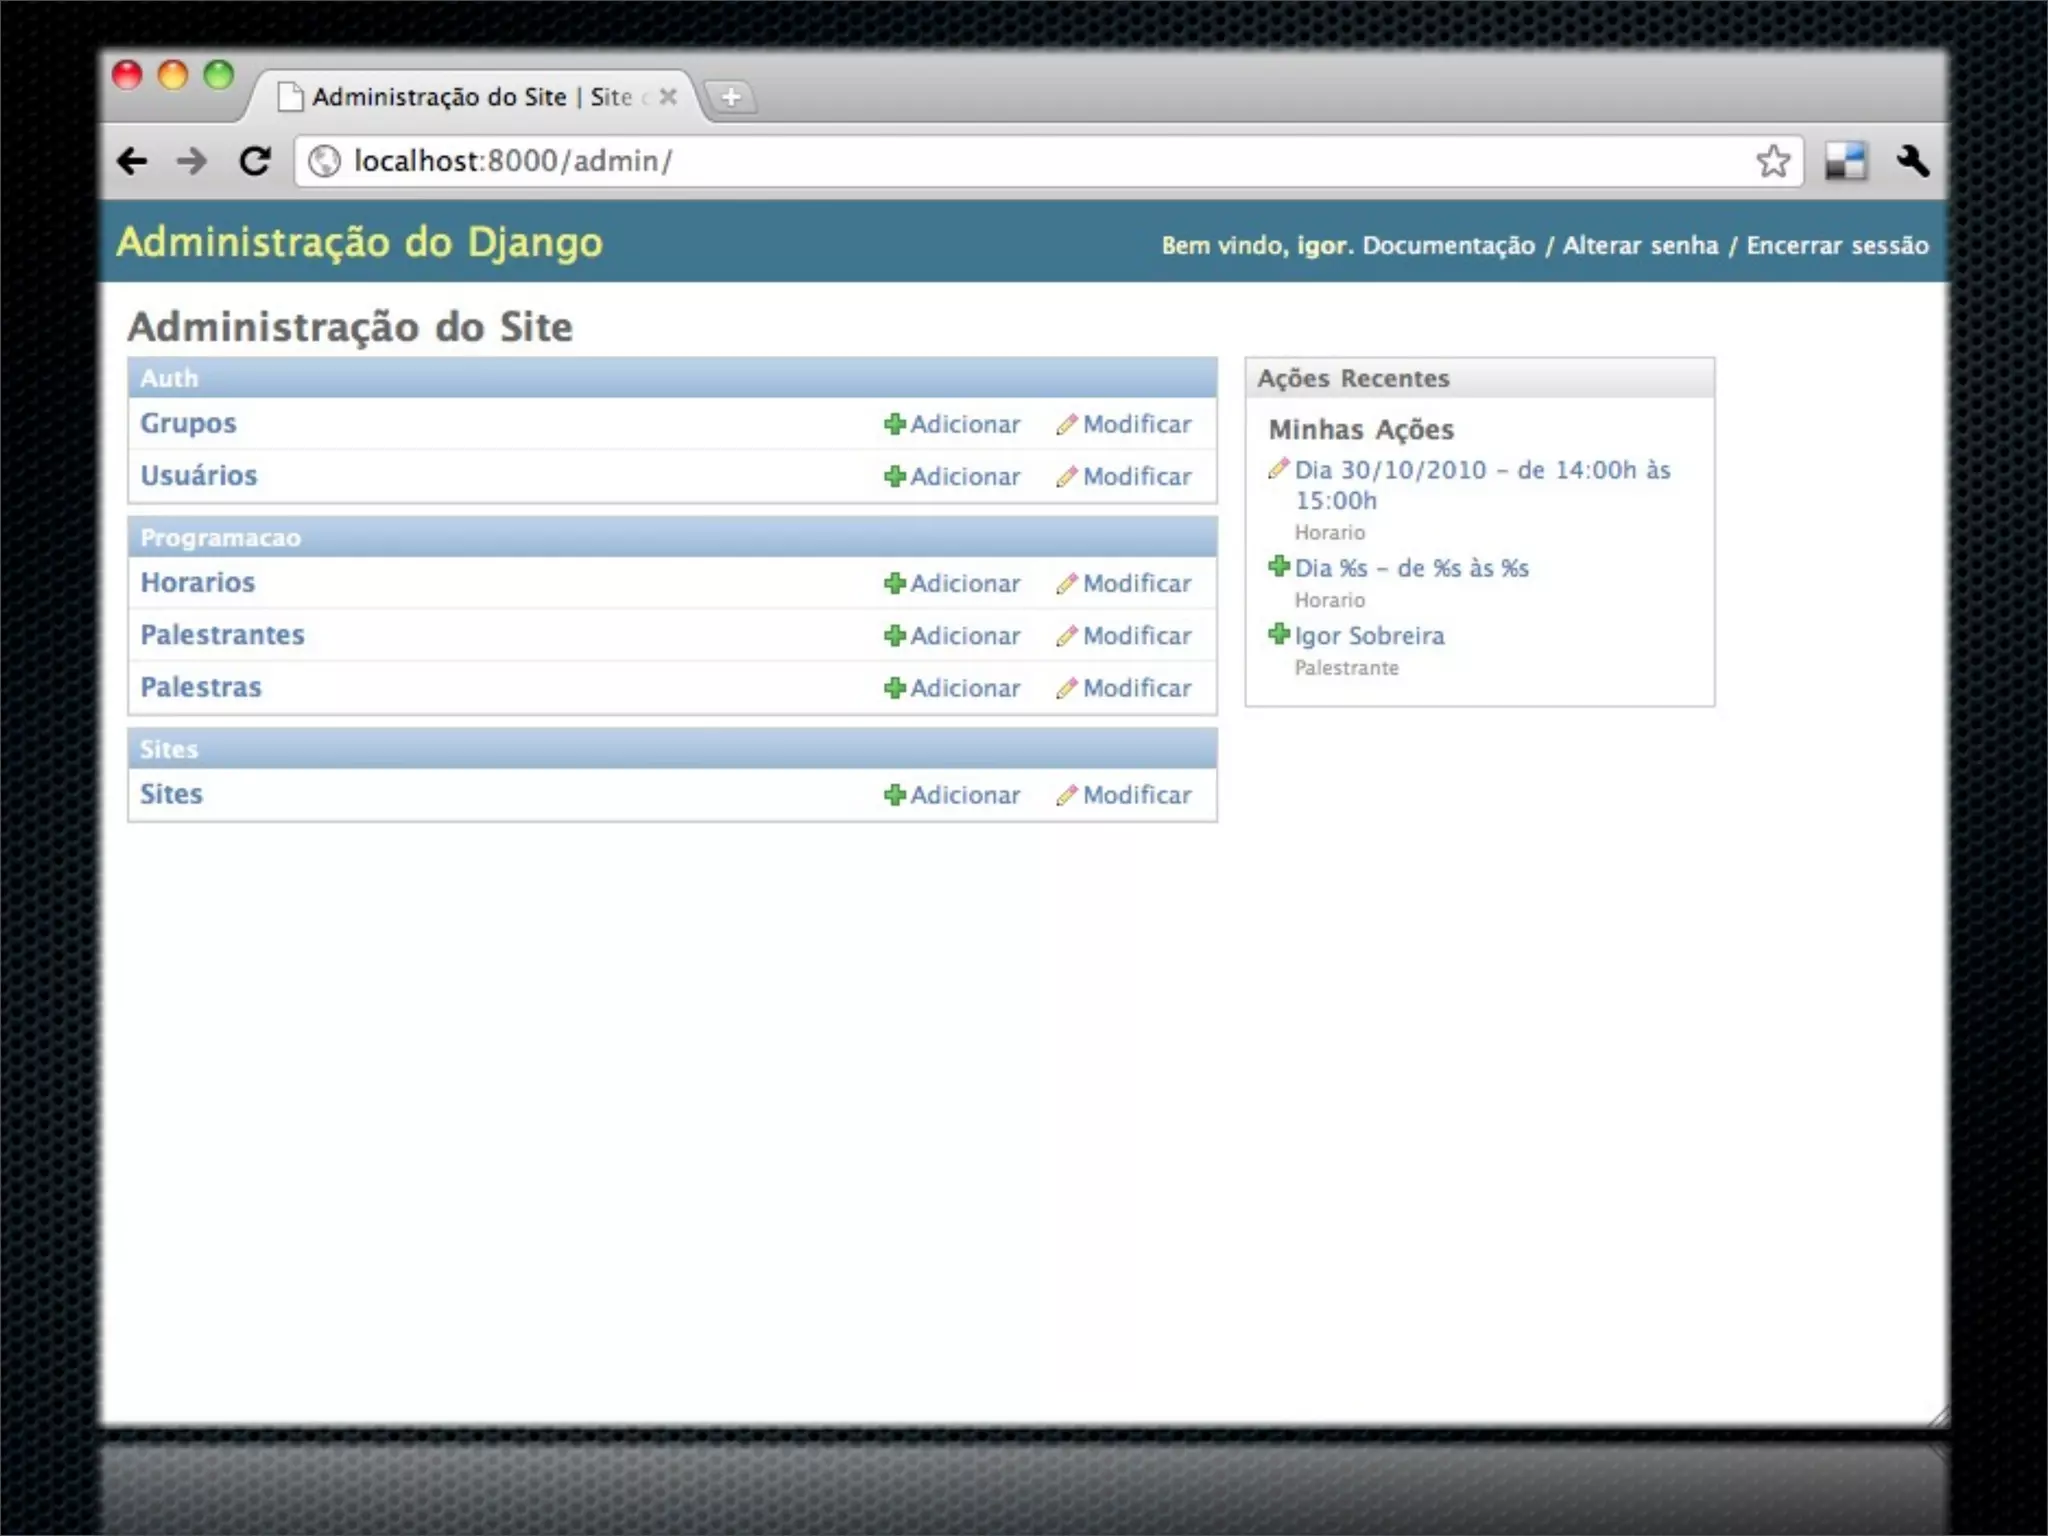Viewport: 2048px width, 1536px height.
Task: Open the Documentação link
Action: [x=1448, y=246]
